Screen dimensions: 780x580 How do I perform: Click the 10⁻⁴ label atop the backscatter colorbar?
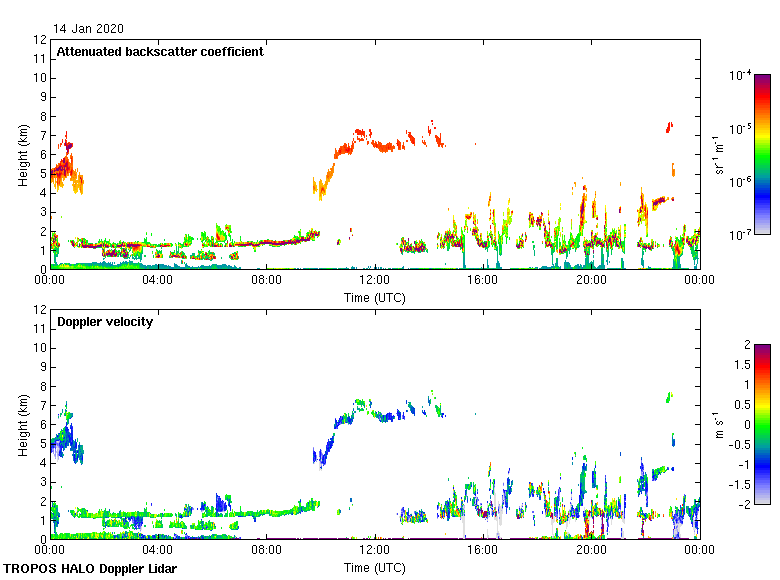click(x=740, y=76)
